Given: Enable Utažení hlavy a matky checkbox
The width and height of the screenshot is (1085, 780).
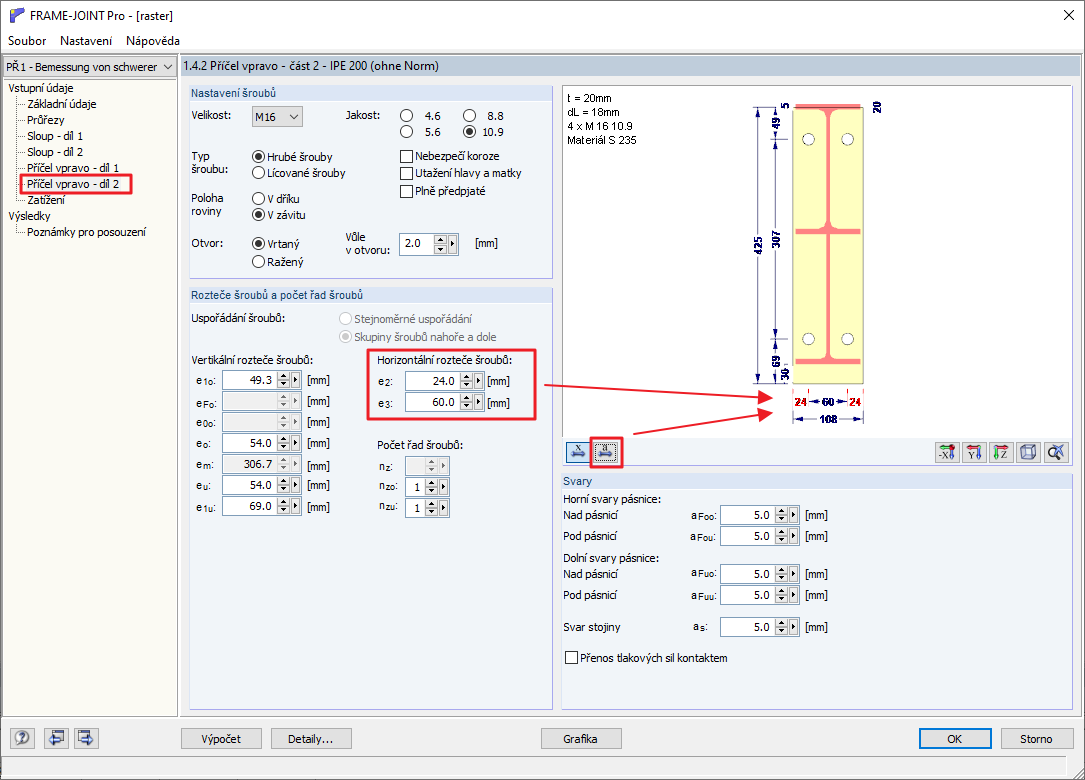Looking at the screenshot, I should (407, 174).
